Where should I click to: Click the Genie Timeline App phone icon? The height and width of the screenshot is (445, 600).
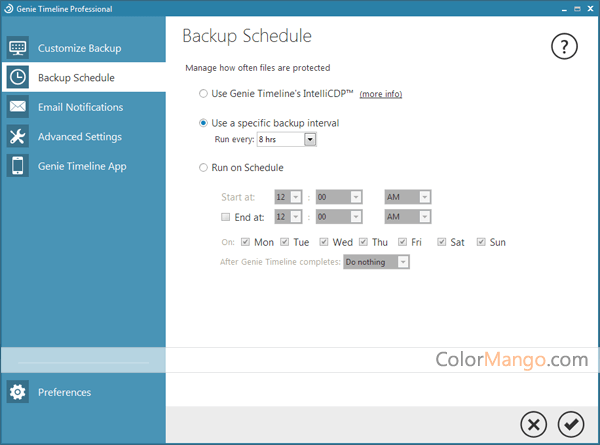pos(18,166)
